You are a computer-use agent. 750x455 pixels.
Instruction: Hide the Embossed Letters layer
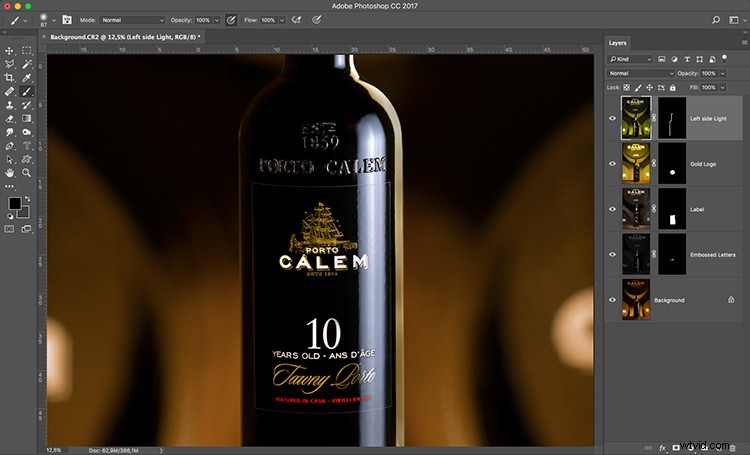pyautogui.click(x=612, y=255)
